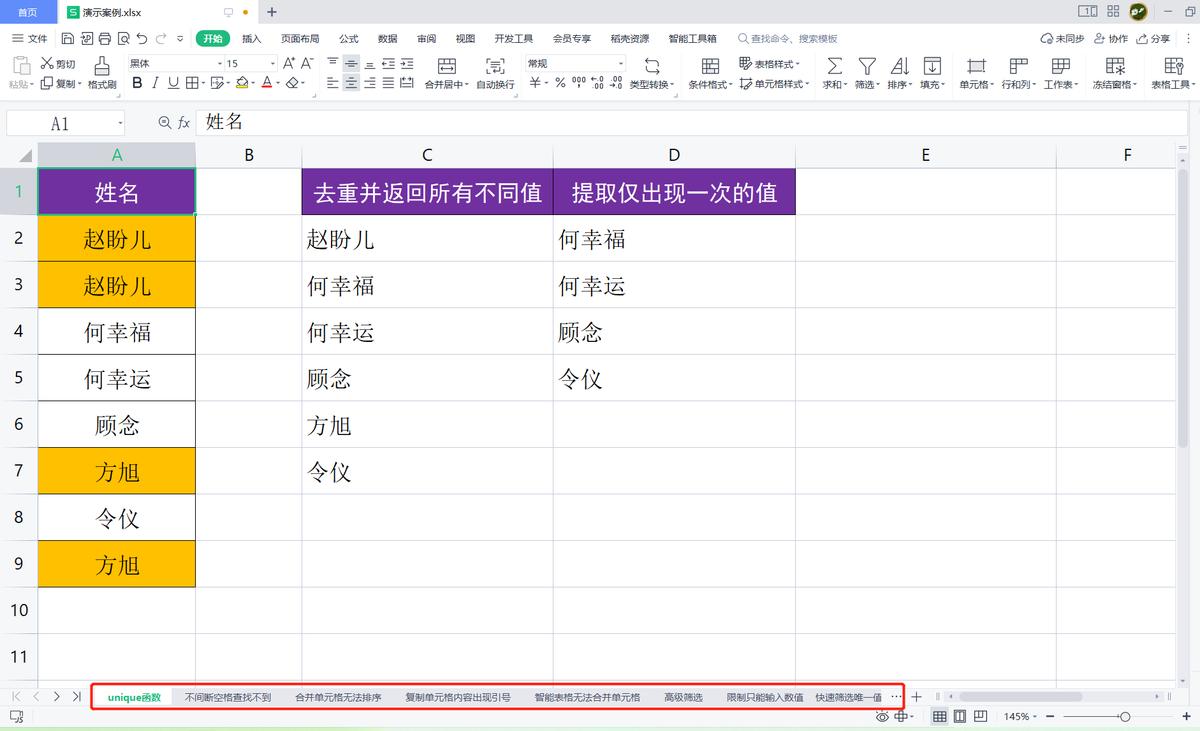Toggle underline formatting

pyautogui.click(x=172, y=84)
